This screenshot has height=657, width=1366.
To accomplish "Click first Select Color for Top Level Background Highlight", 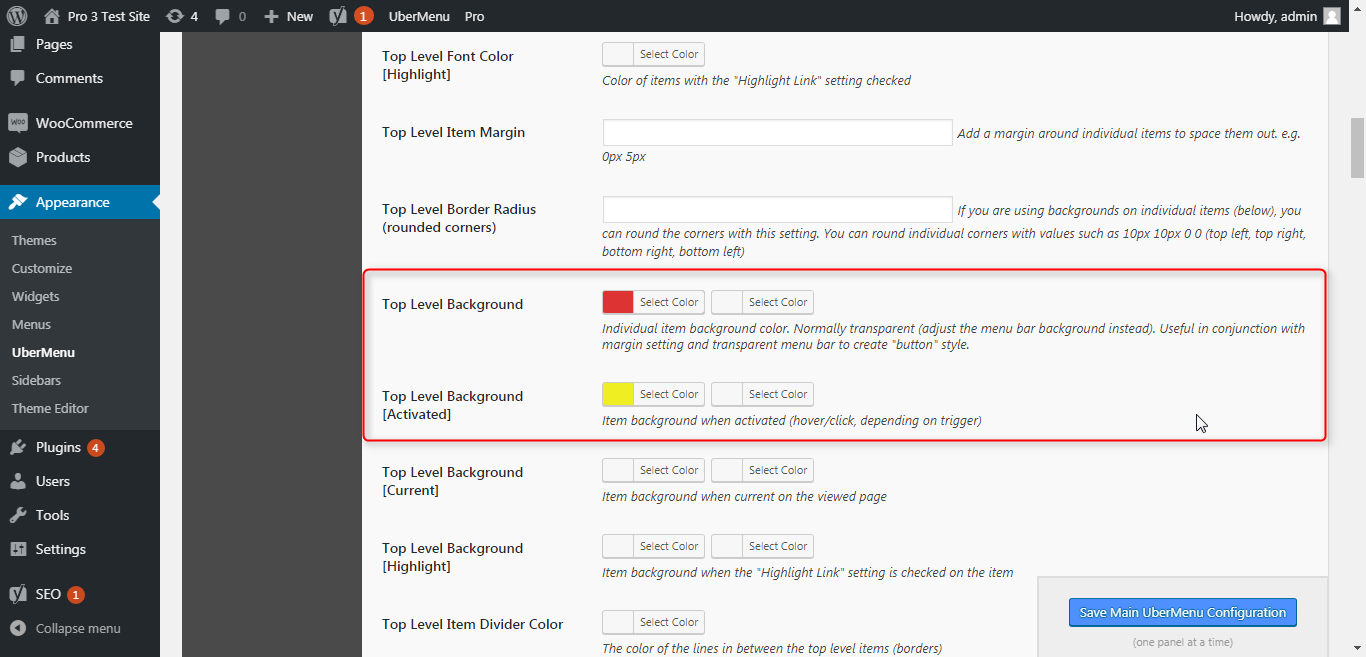I will point(653,546).
